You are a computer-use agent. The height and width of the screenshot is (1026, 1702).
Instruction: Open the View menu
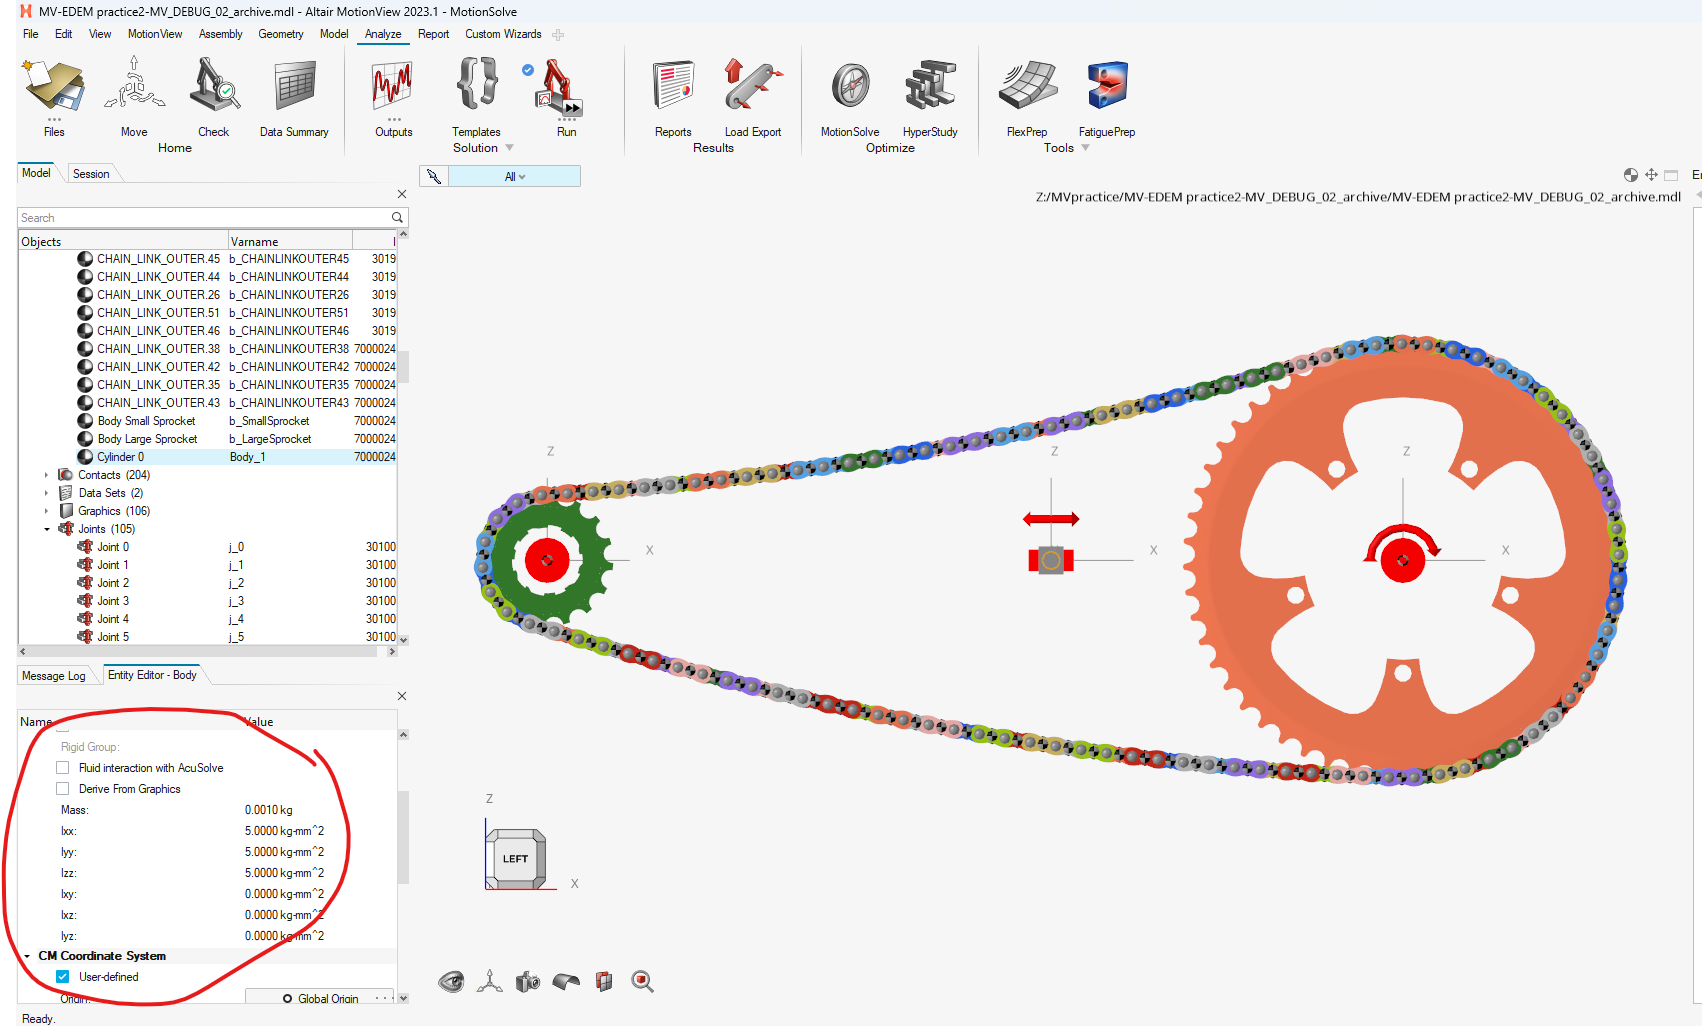(100, 34)
